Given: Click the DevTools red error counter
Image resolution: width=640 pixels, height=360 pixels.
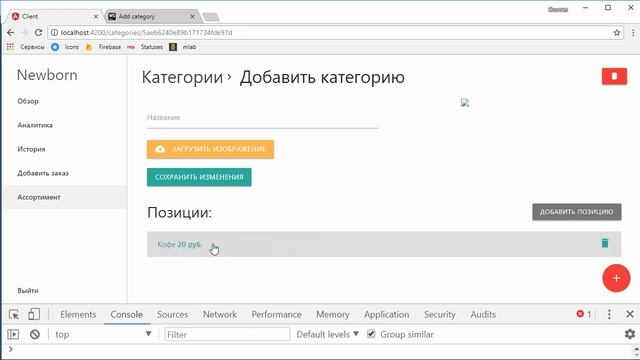Looking at the screenshot, I should (584, 314).
